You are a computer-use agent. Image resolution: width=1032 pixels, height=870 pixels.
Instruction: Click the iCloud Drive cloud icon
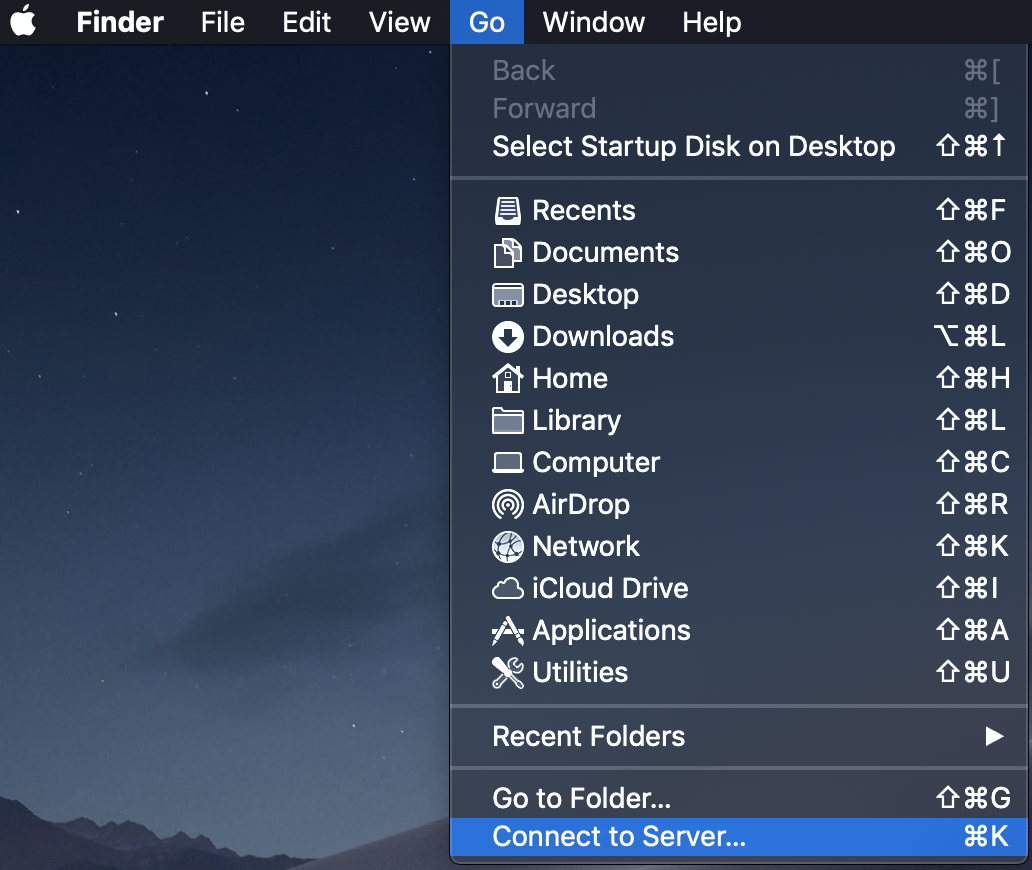pyautogui.click(x=507, y=588)
